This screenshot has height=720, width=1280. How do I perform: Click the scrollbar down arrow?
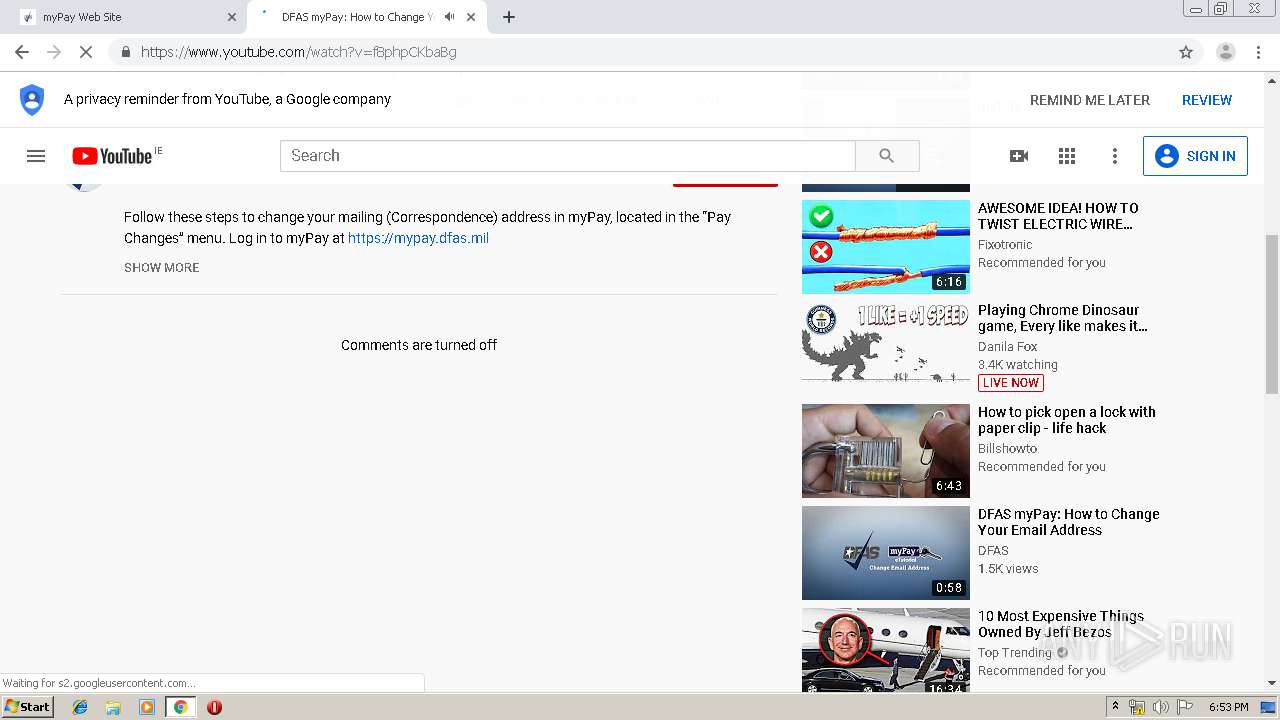[x=1272, y=683]
